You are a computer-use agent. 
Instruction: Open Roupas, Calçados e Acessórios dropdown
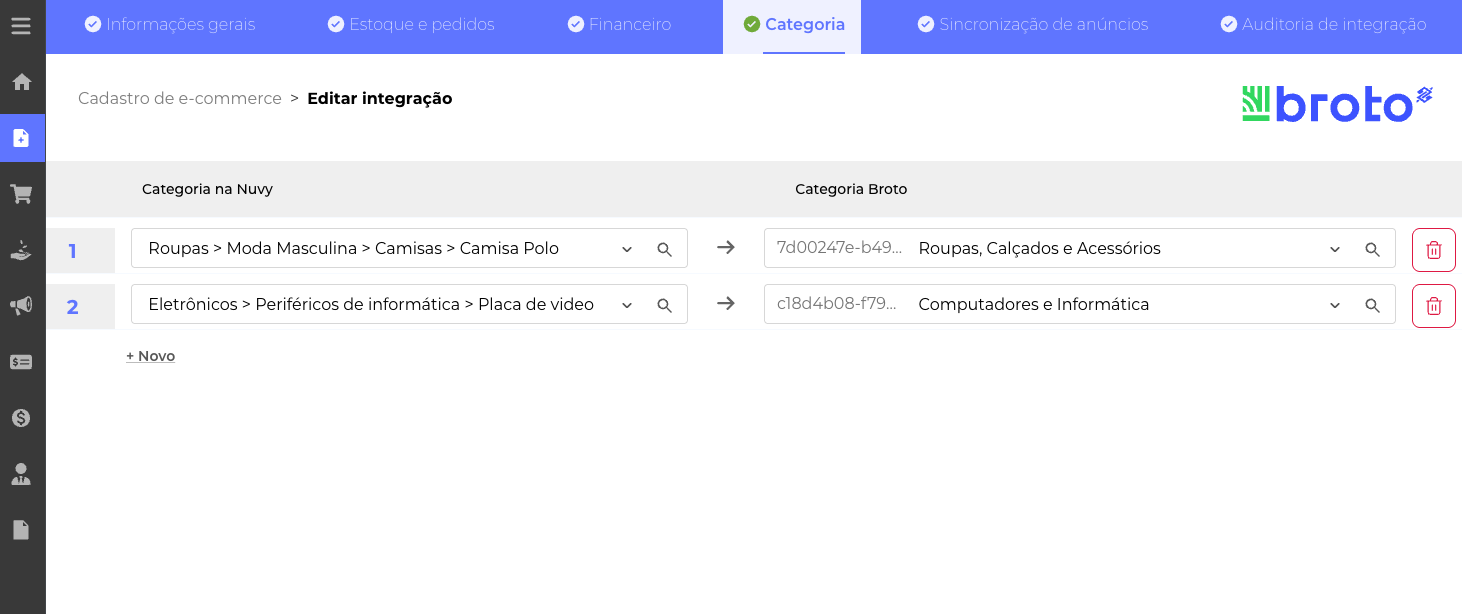coord(1334,250)
